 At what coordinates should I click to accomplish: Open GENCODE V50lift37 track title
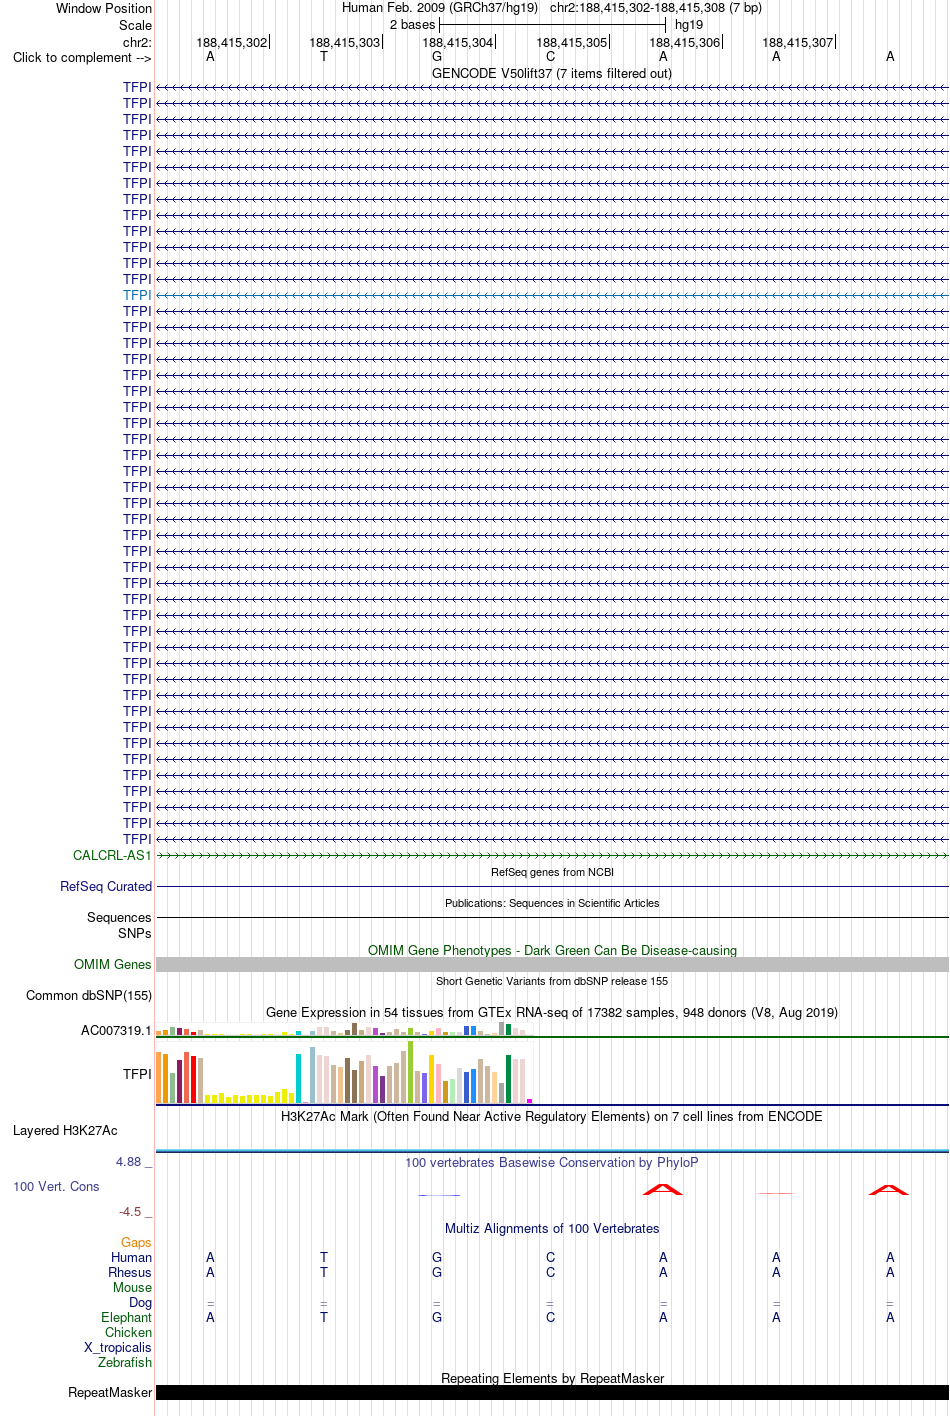coord(552,73)
